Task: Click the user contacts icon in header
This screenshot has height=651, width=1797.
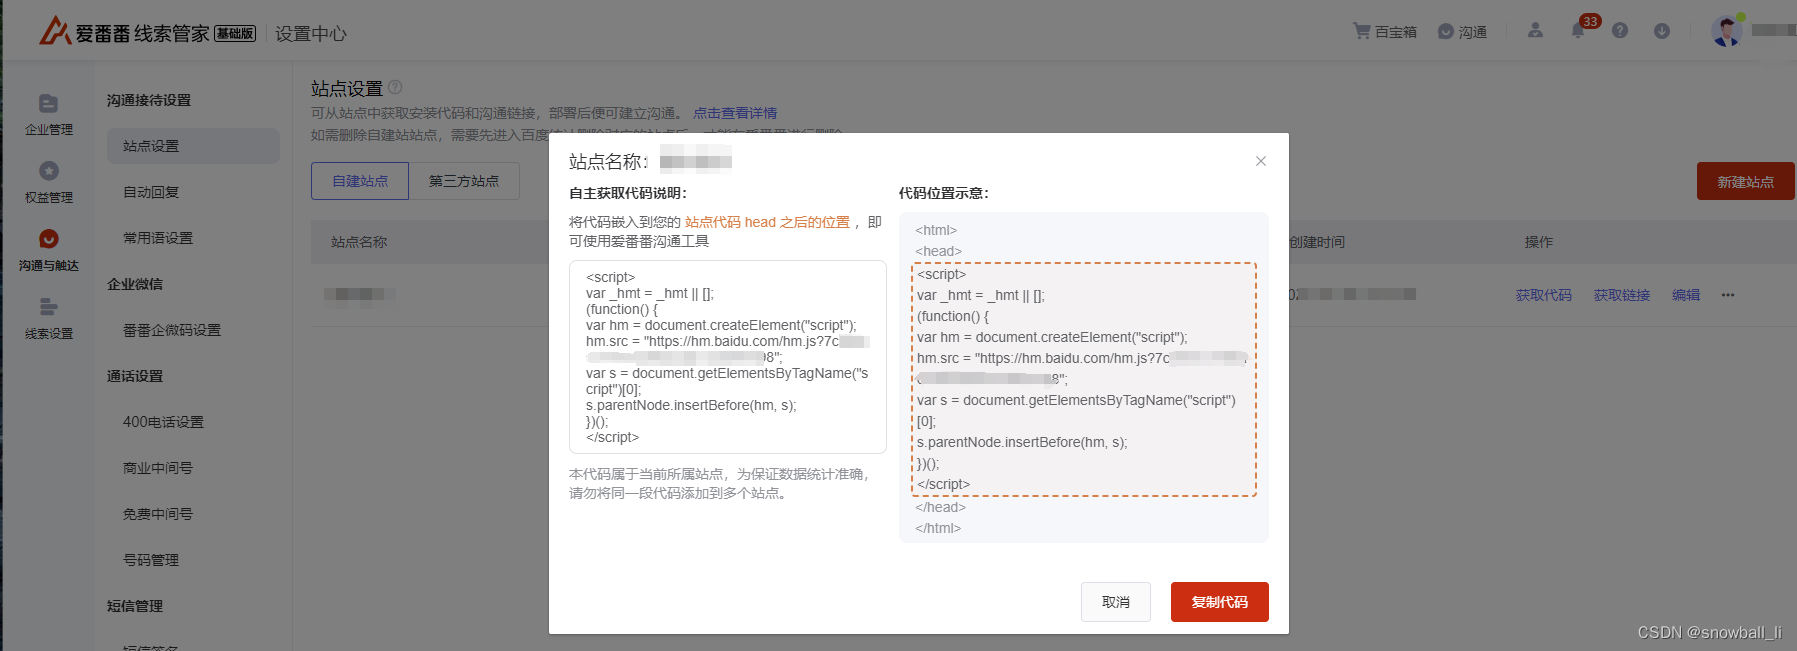Action: click(1535, 31)
